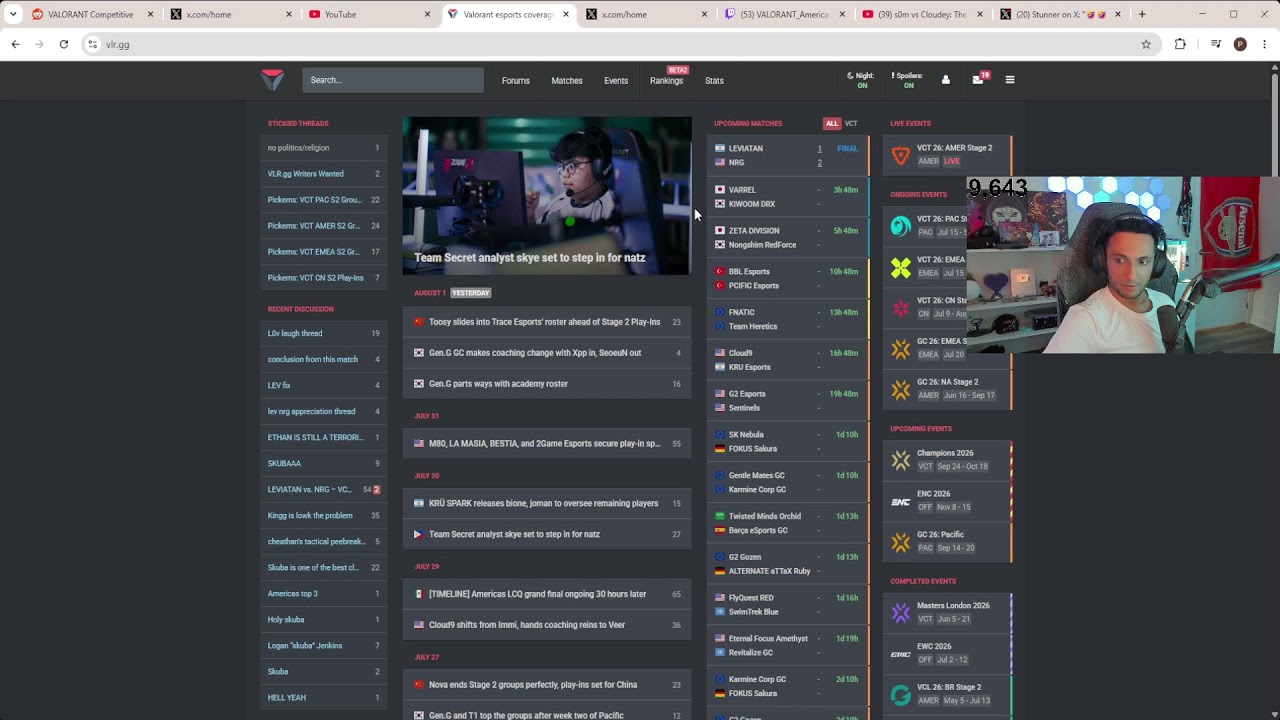The image size is (1280, 720).
Task: Open the Events section
Action: (616, 81)
